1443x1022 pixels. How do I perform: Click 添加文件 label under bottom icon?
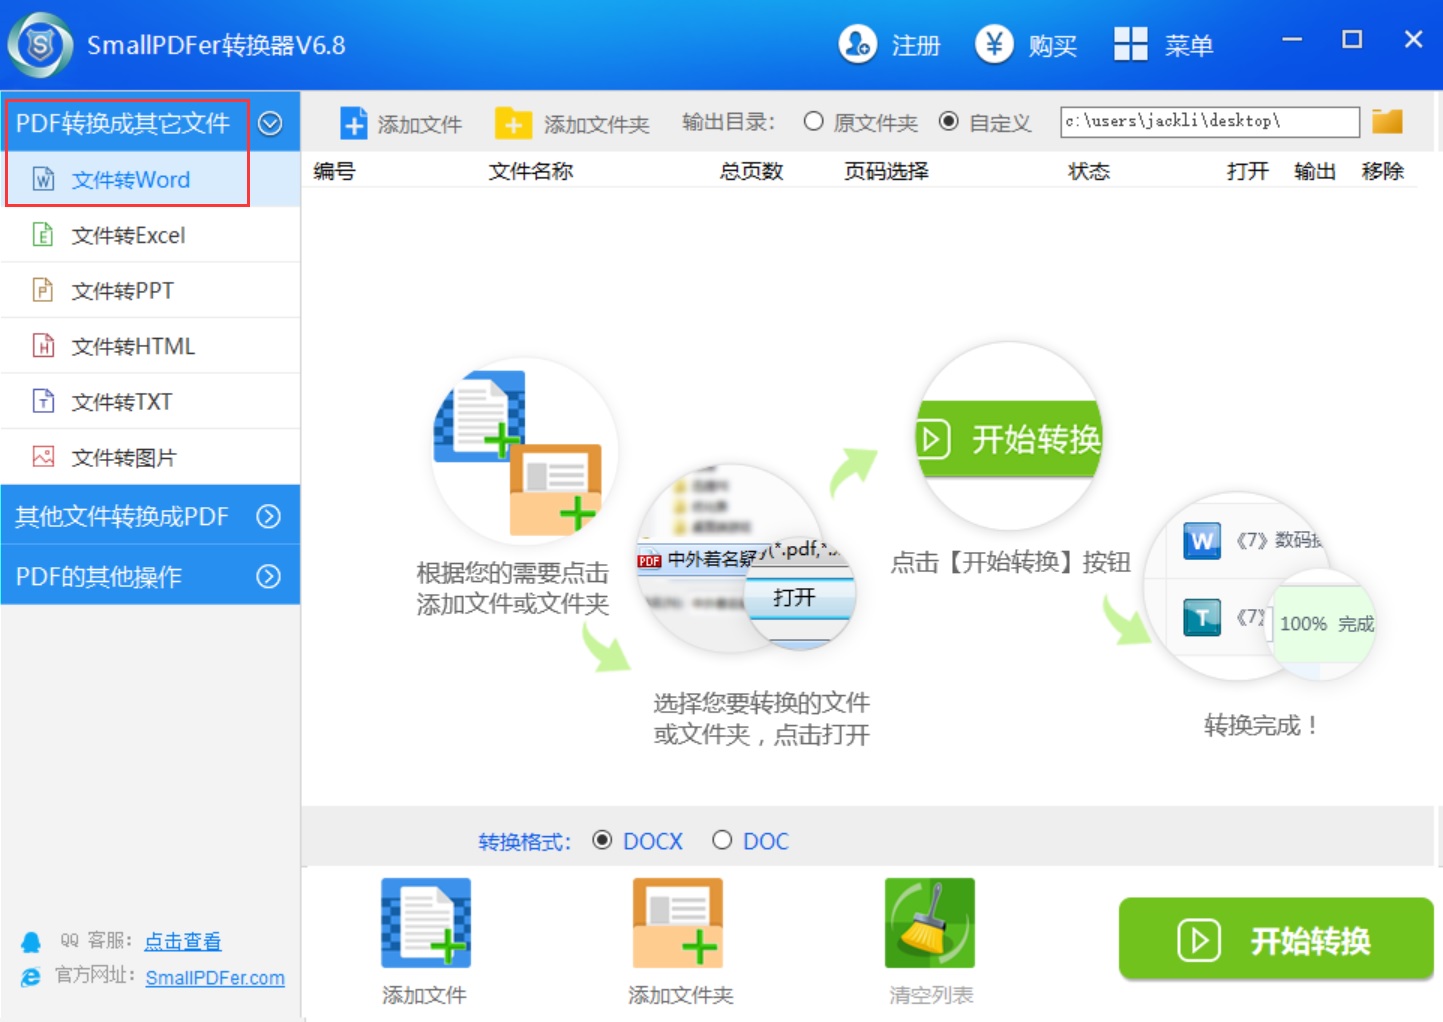tap(424, 995)
